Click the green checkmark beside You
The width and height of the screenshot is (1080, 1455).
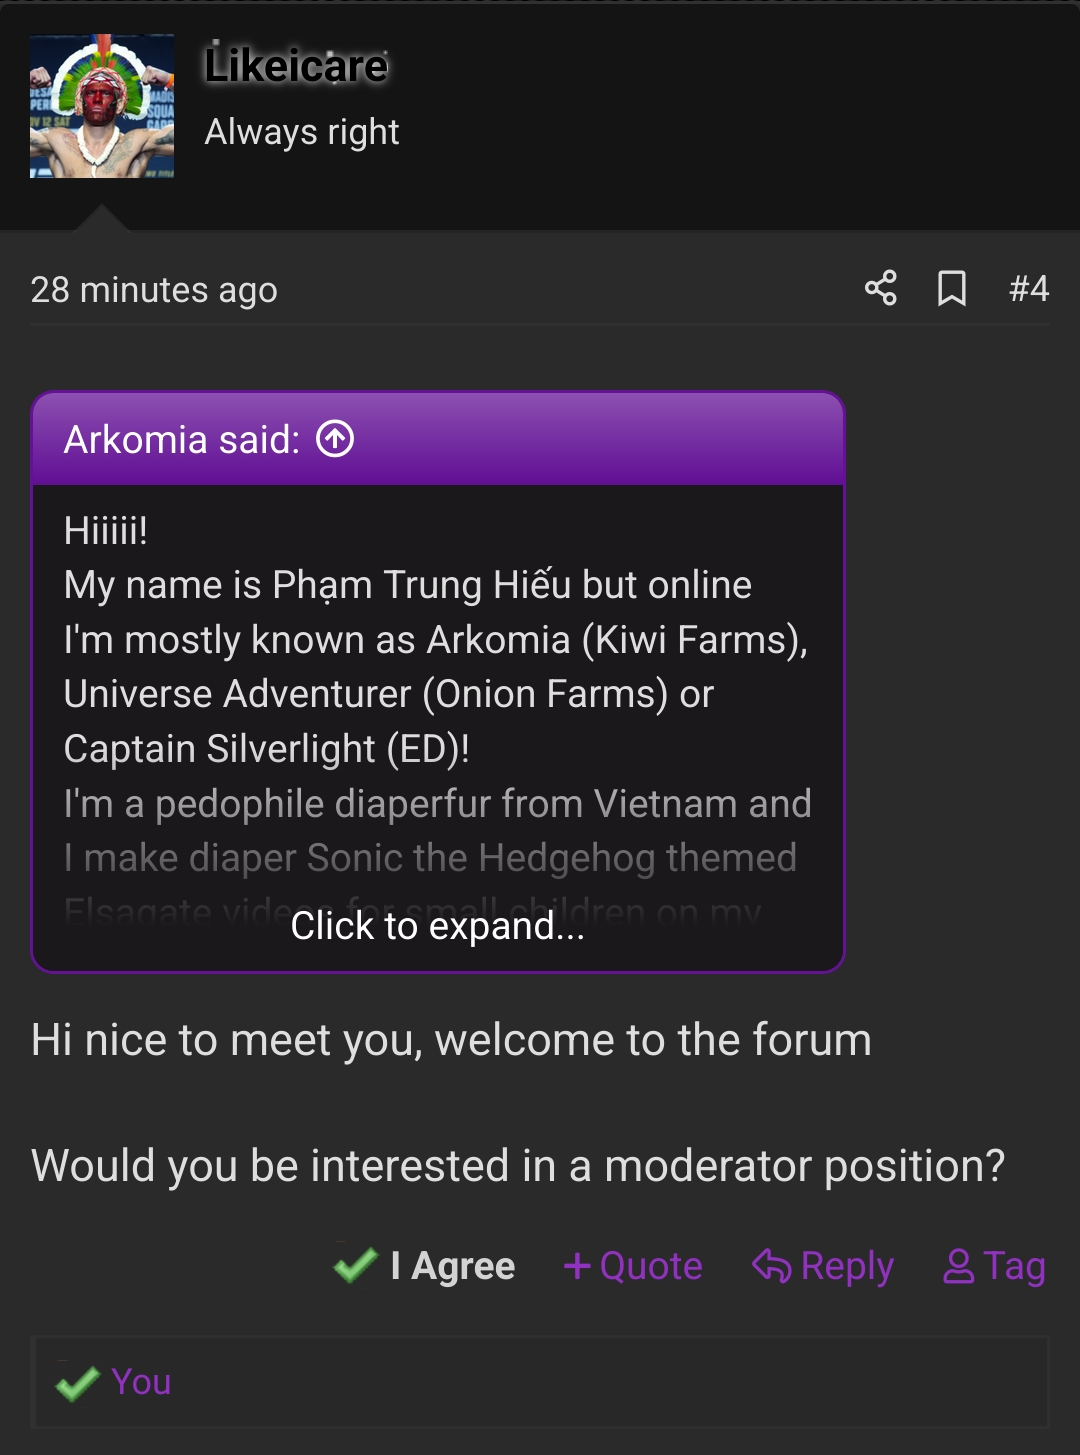point(78,1383)
